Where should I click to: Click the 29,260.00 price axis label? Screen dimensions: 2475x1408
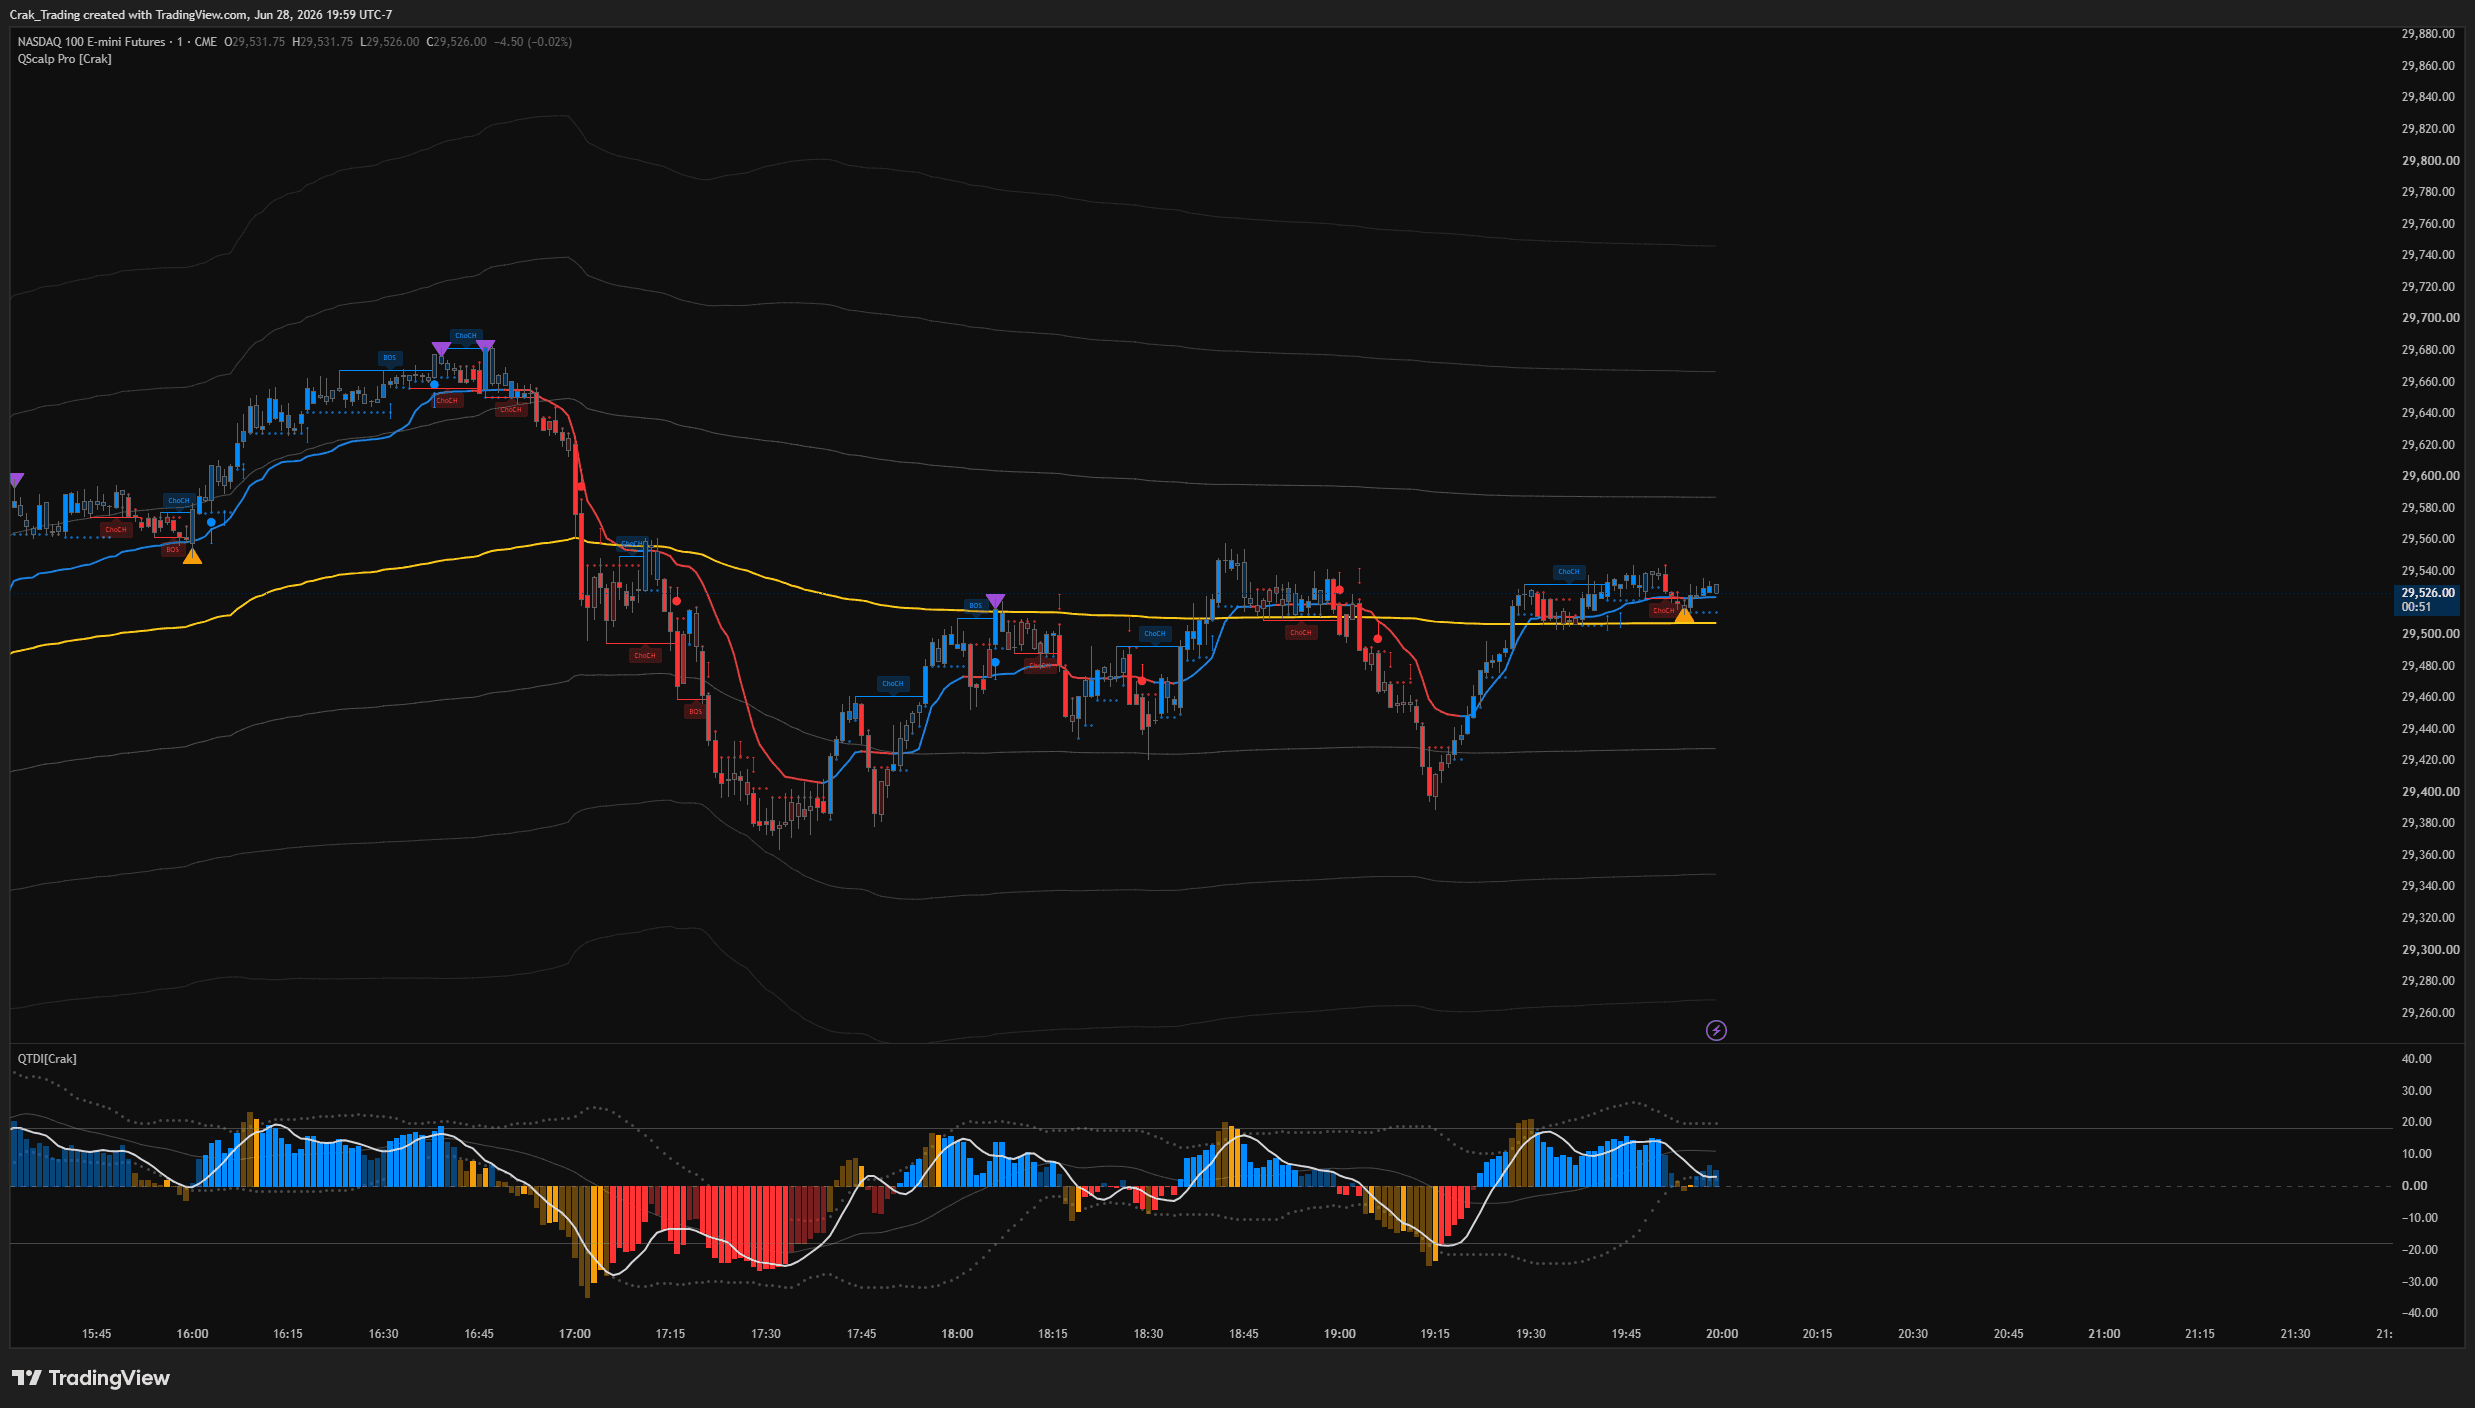pyautogui.click(x=2428, y=1013)
